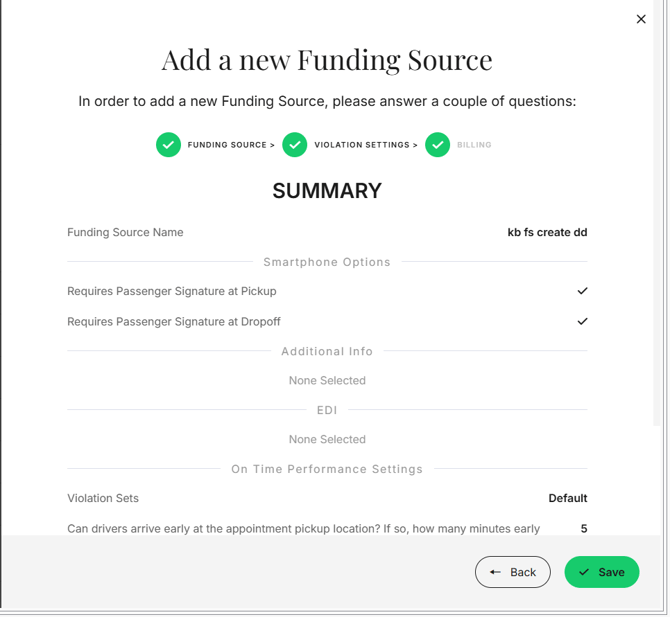Go back with the Back button

tap(513, 572)
